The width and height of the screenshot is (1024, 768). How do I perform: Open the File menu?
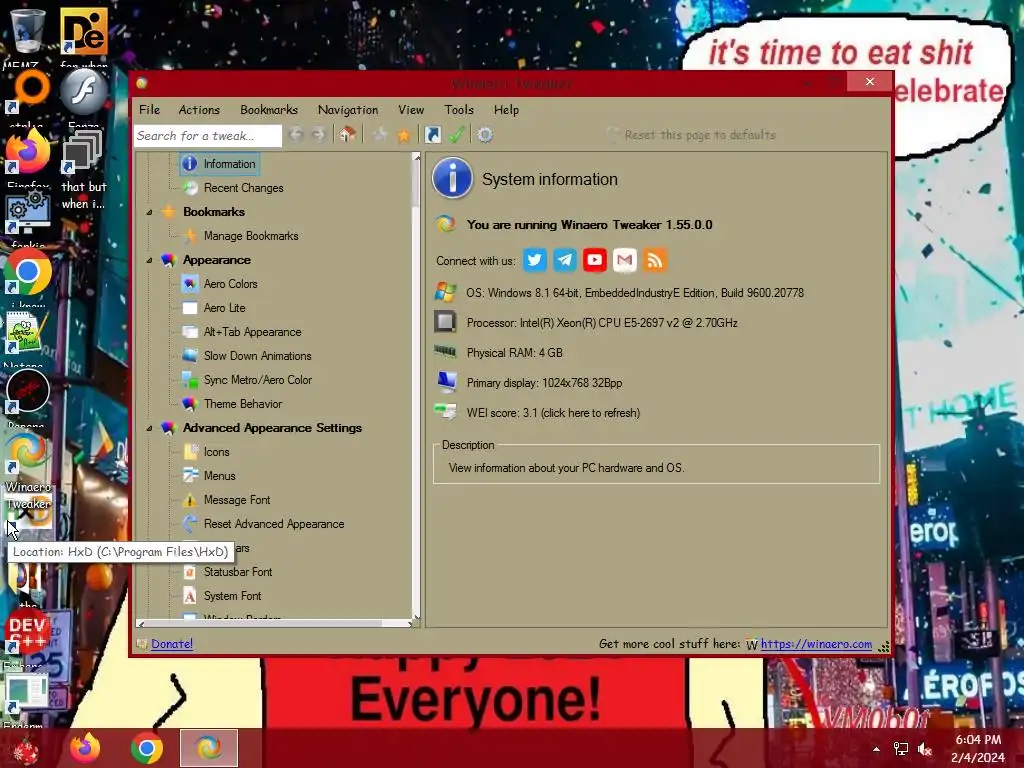tap(150, 110)
